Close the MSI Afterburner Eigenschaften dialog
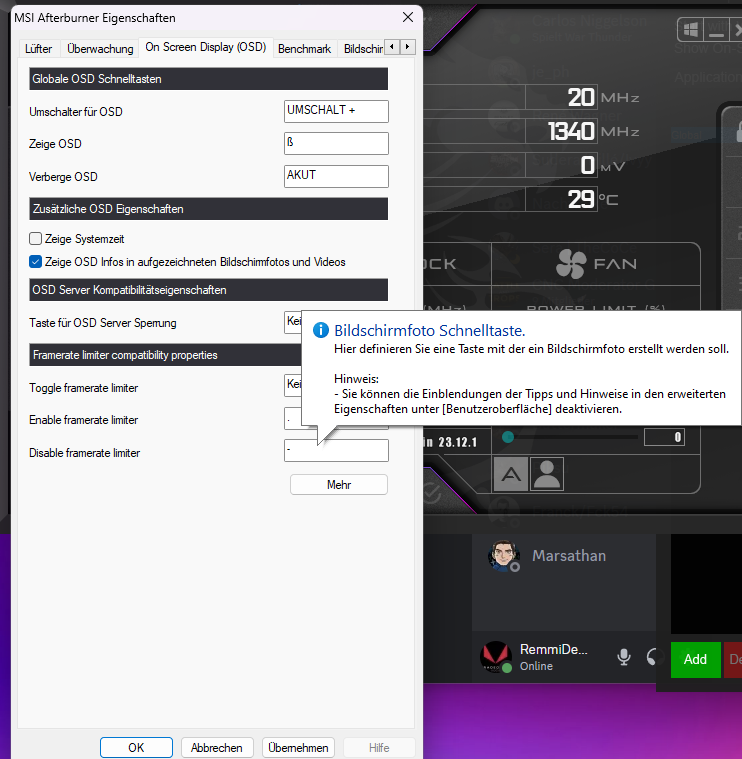 pyautogui.click(x=408, y=17)
